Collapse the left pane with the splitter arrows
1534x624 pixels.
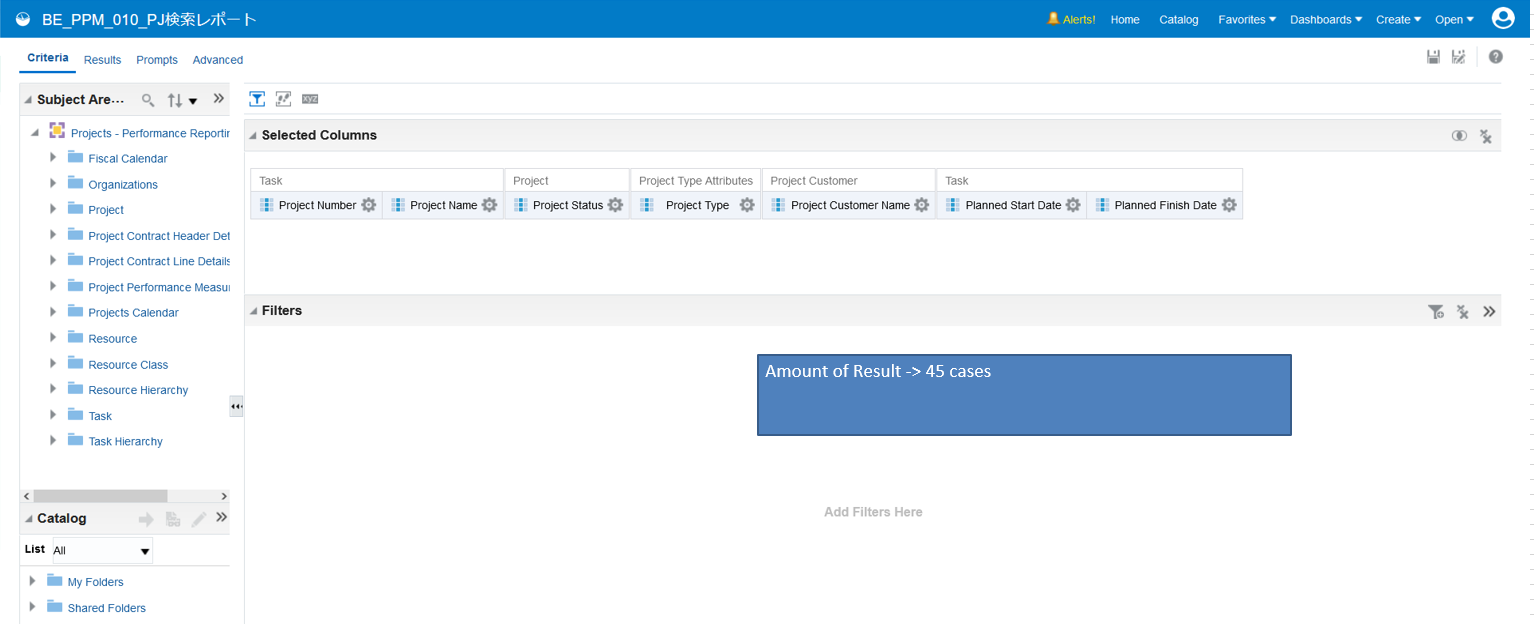(x=236, y=406)
